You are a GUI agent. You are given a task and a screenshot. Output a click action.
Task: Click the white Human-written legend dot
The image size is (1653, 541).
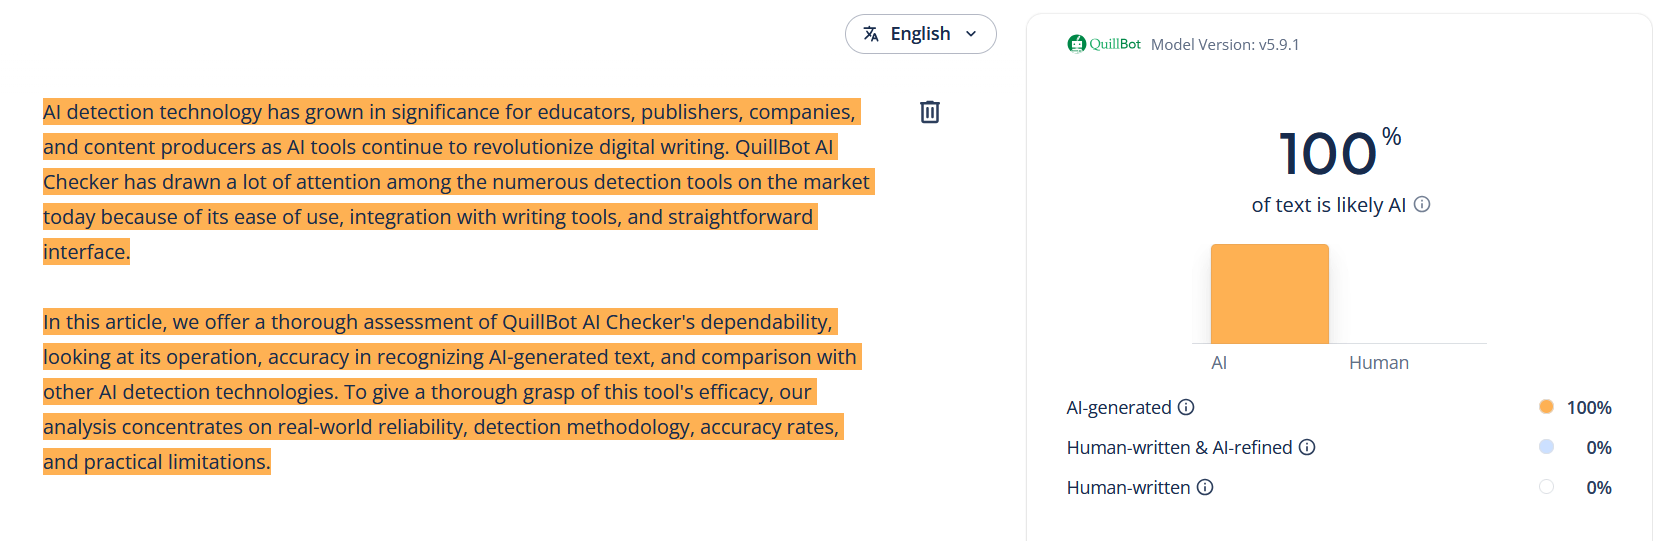tap(1546, 487)
